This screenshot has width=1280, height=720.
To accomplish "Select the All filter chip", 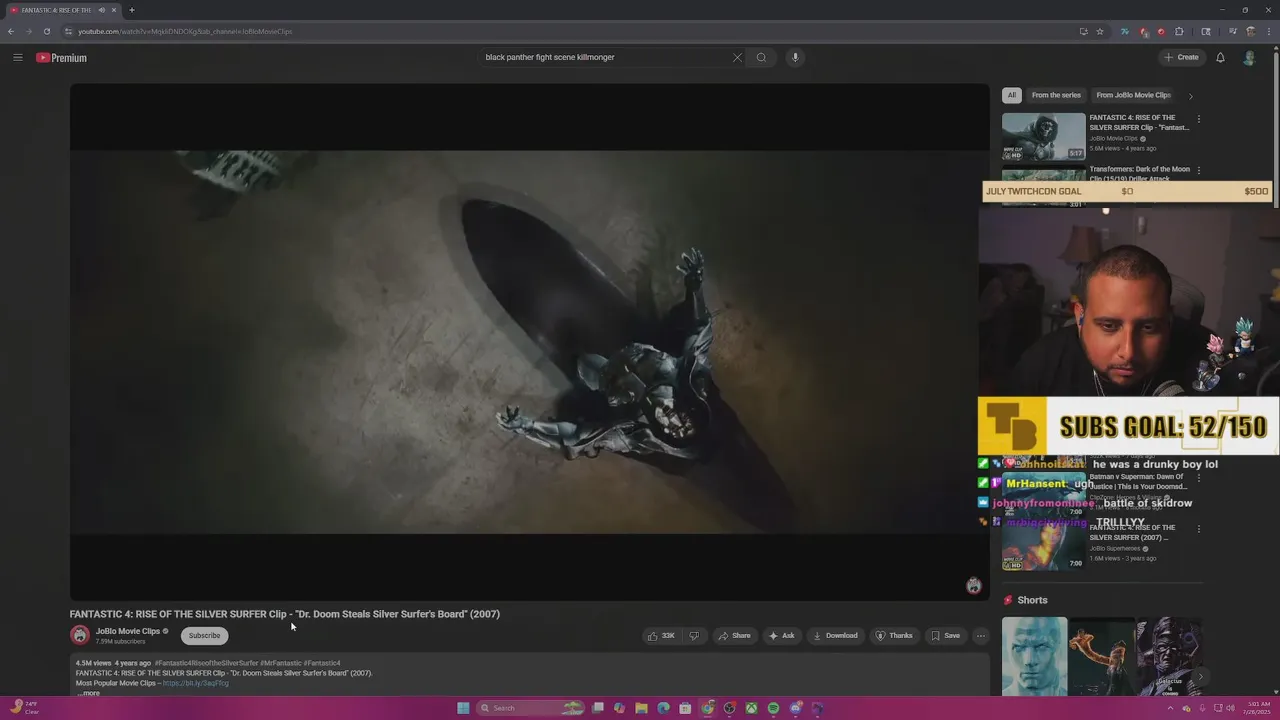I will (1012, 95).
